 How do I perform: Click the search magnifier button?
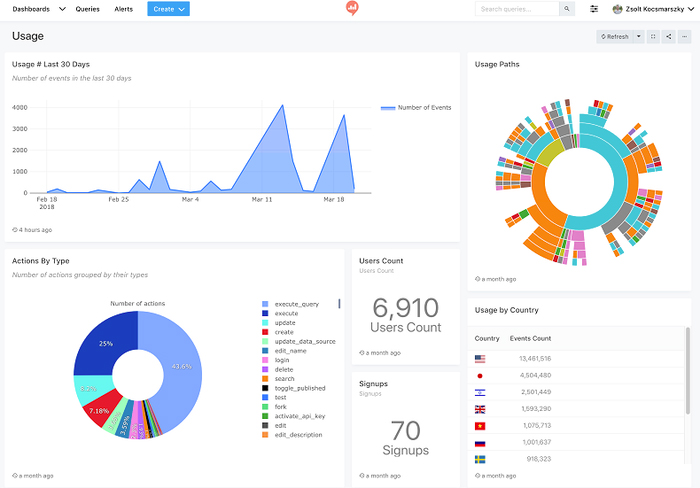[x=567, y=9]
